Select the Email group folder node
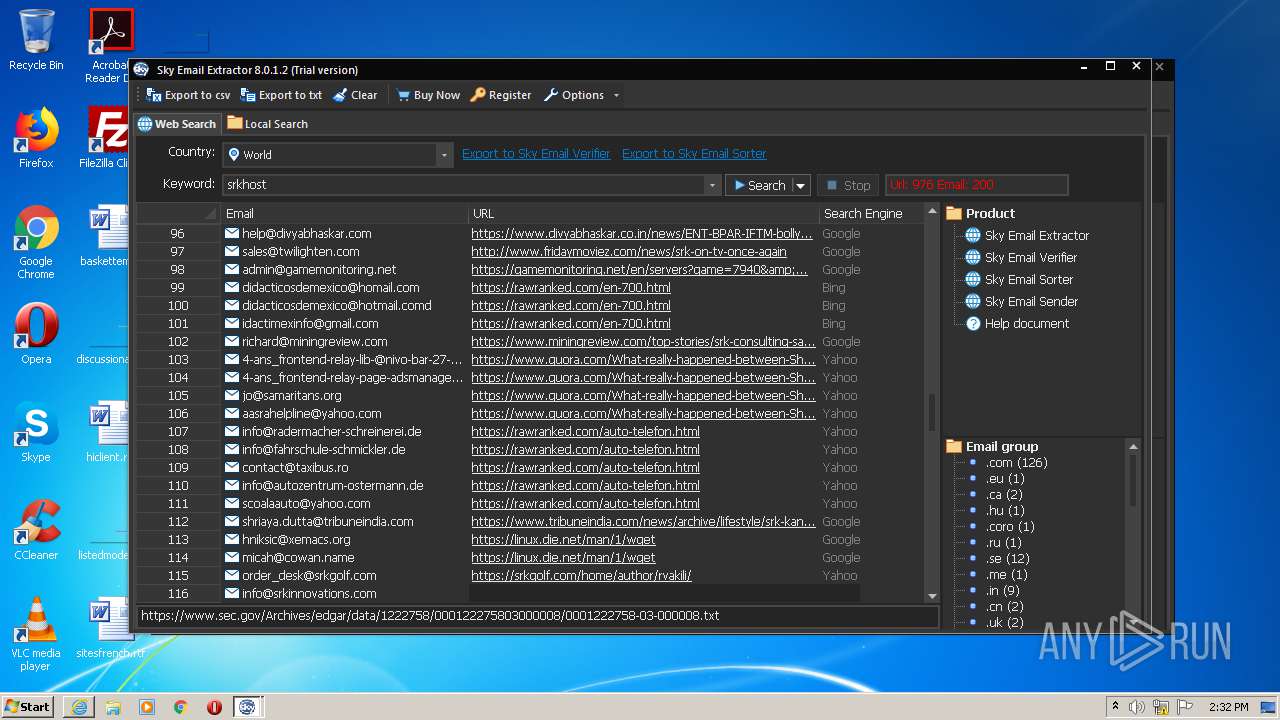1280x720 pixels. click(992, 447)
